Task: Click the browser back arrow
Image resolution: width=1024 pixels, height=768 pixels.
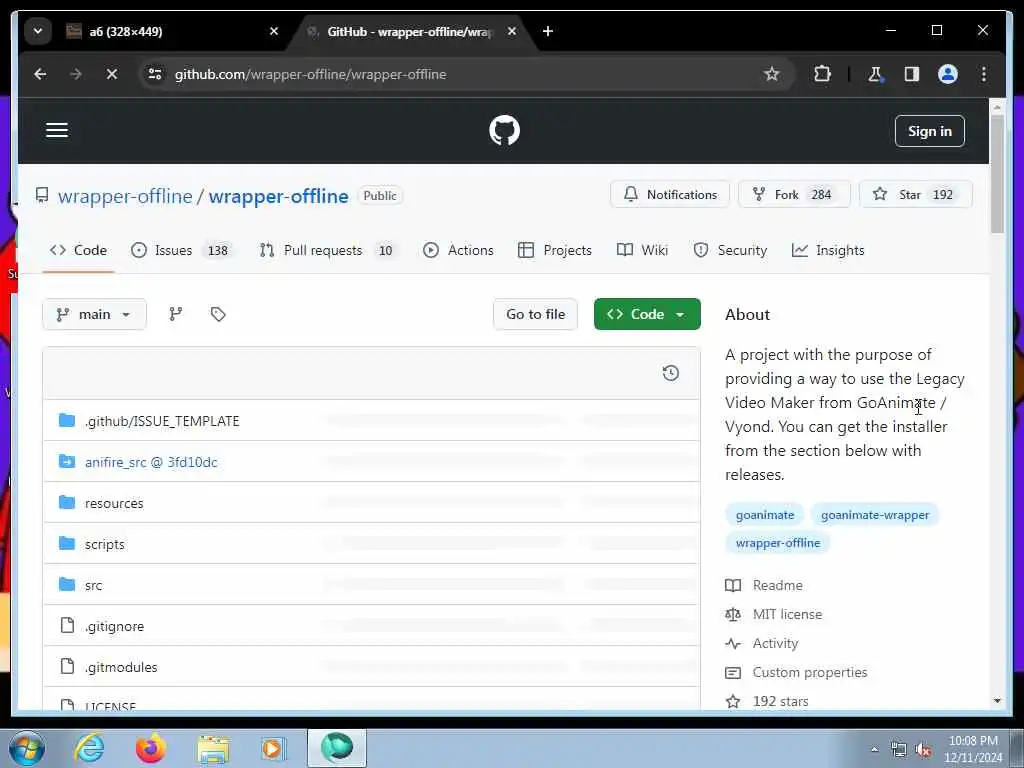Action: coord(40,74)
